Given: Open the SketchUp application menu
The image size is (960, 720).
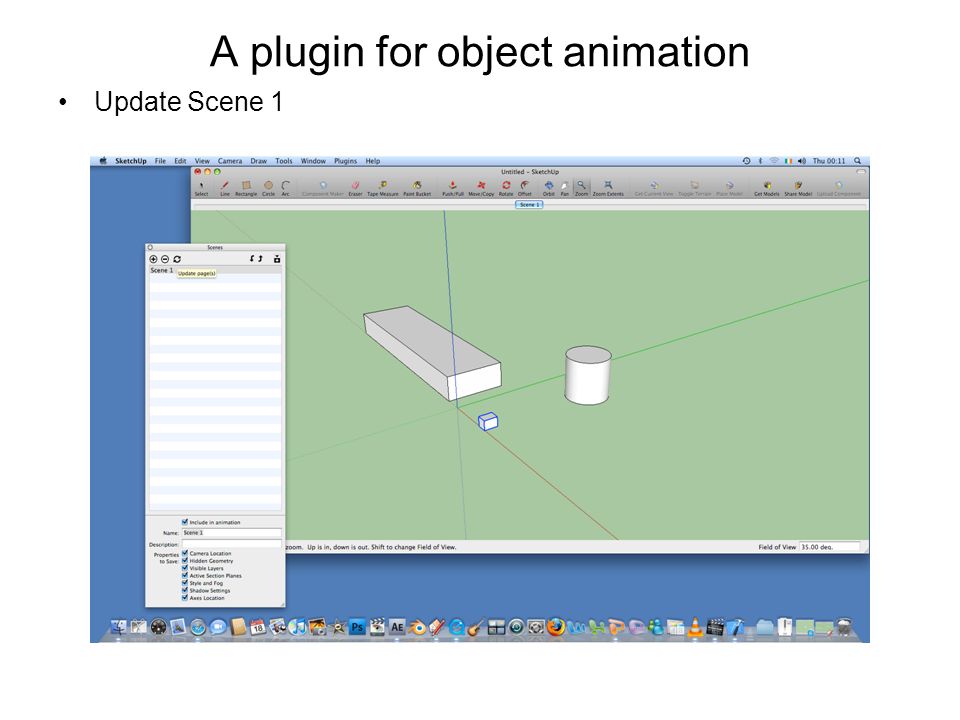Looking at the screenshot, I should [131, 161].
